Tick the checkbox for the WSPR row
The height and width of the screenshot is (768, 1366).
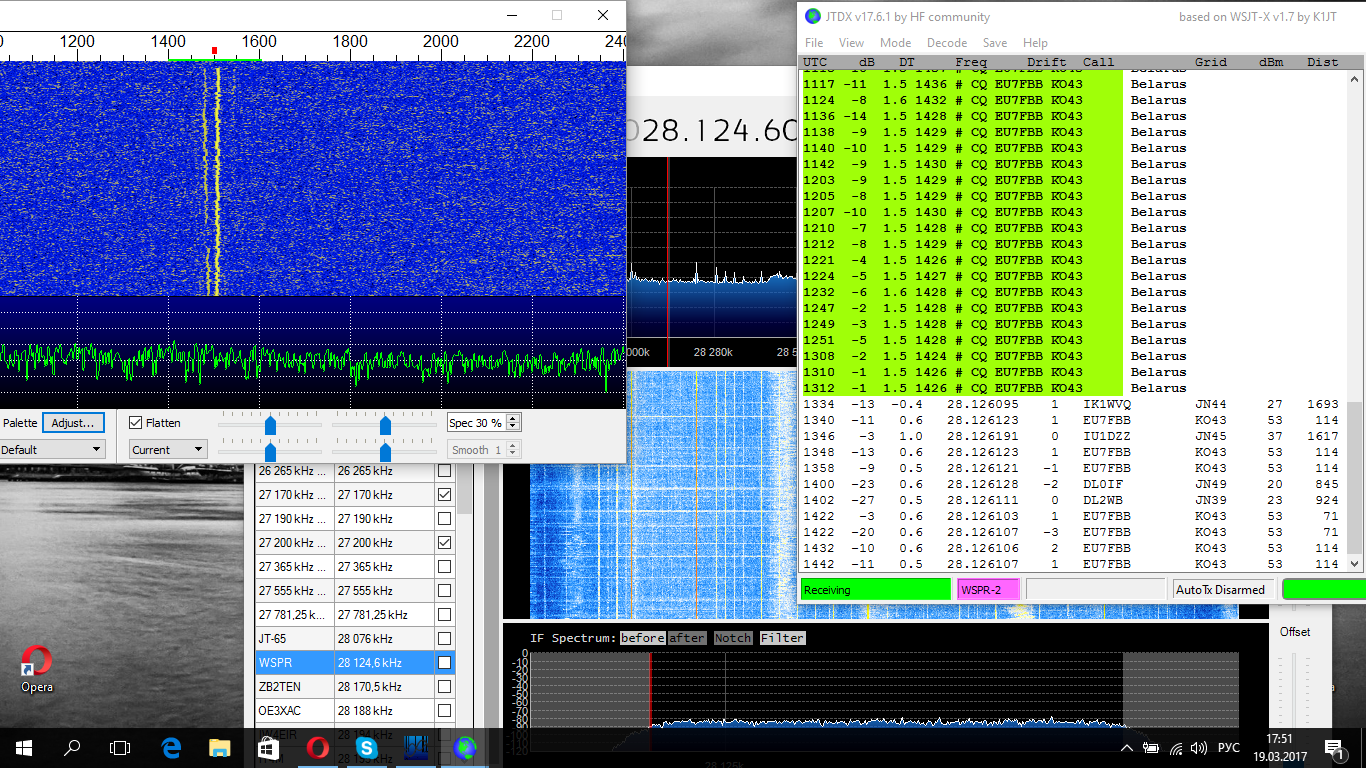(445, 663)
